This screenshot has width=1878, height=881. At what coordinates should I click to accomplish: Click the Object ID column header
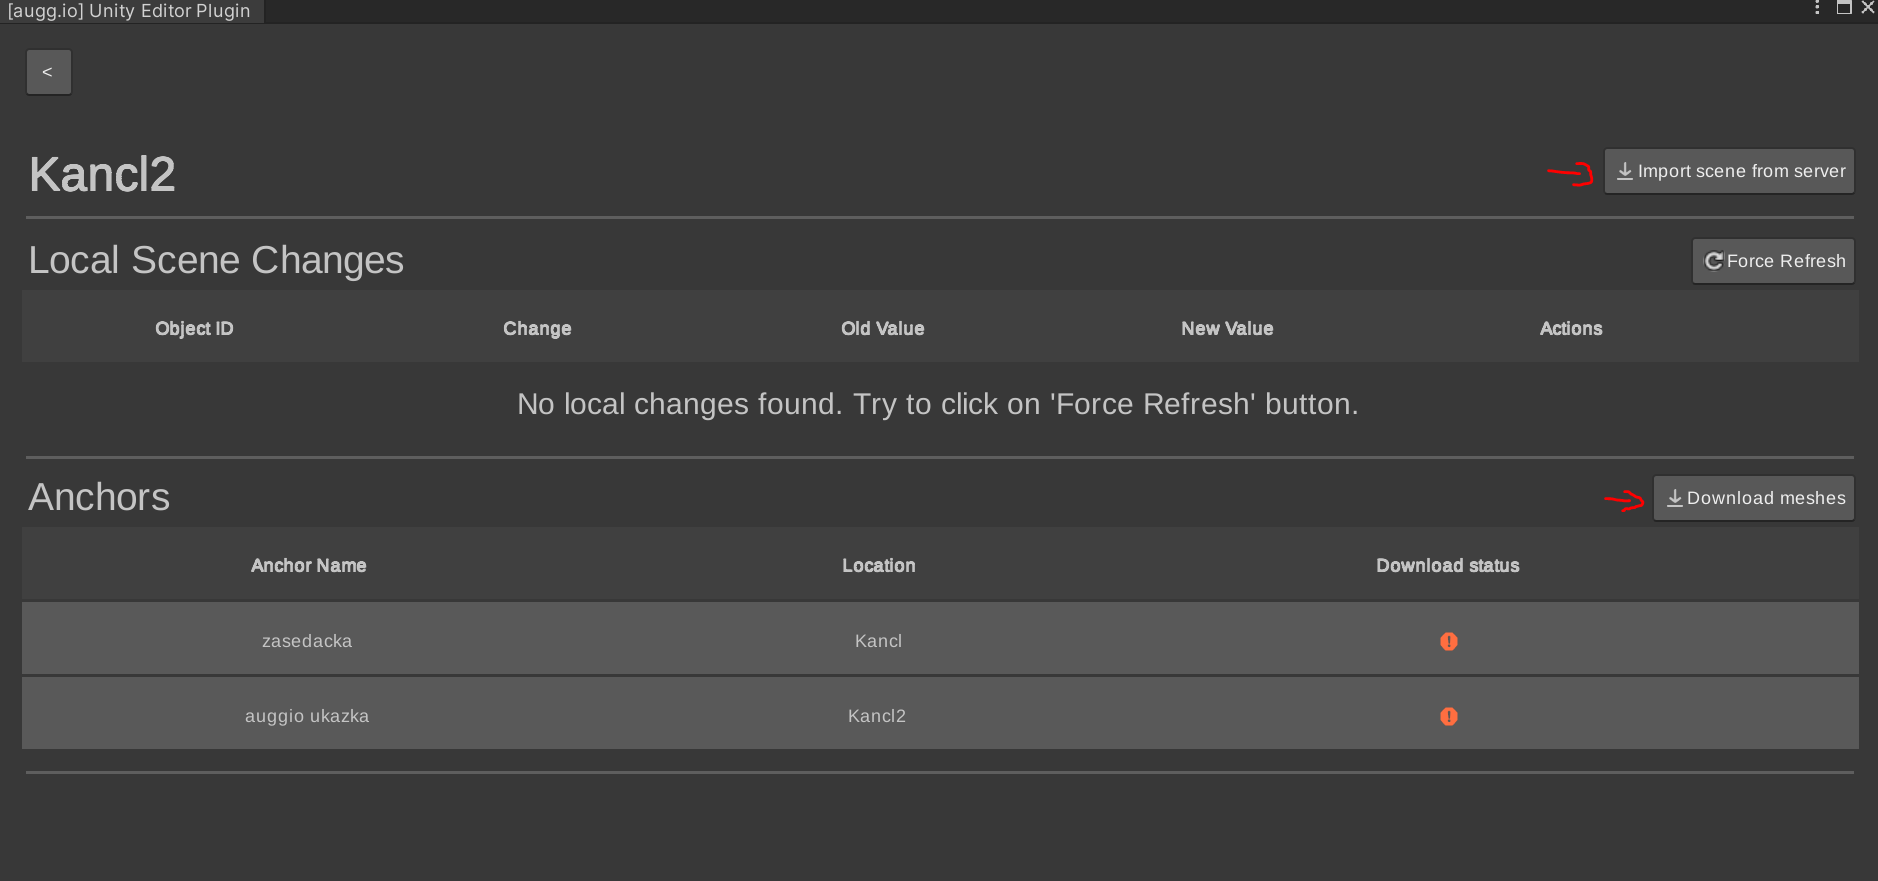coord(194,328)
